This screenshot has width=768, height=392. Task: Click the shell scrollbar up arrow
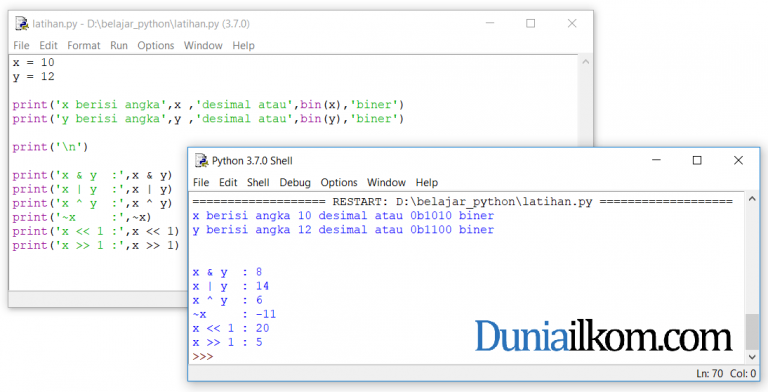752,199
